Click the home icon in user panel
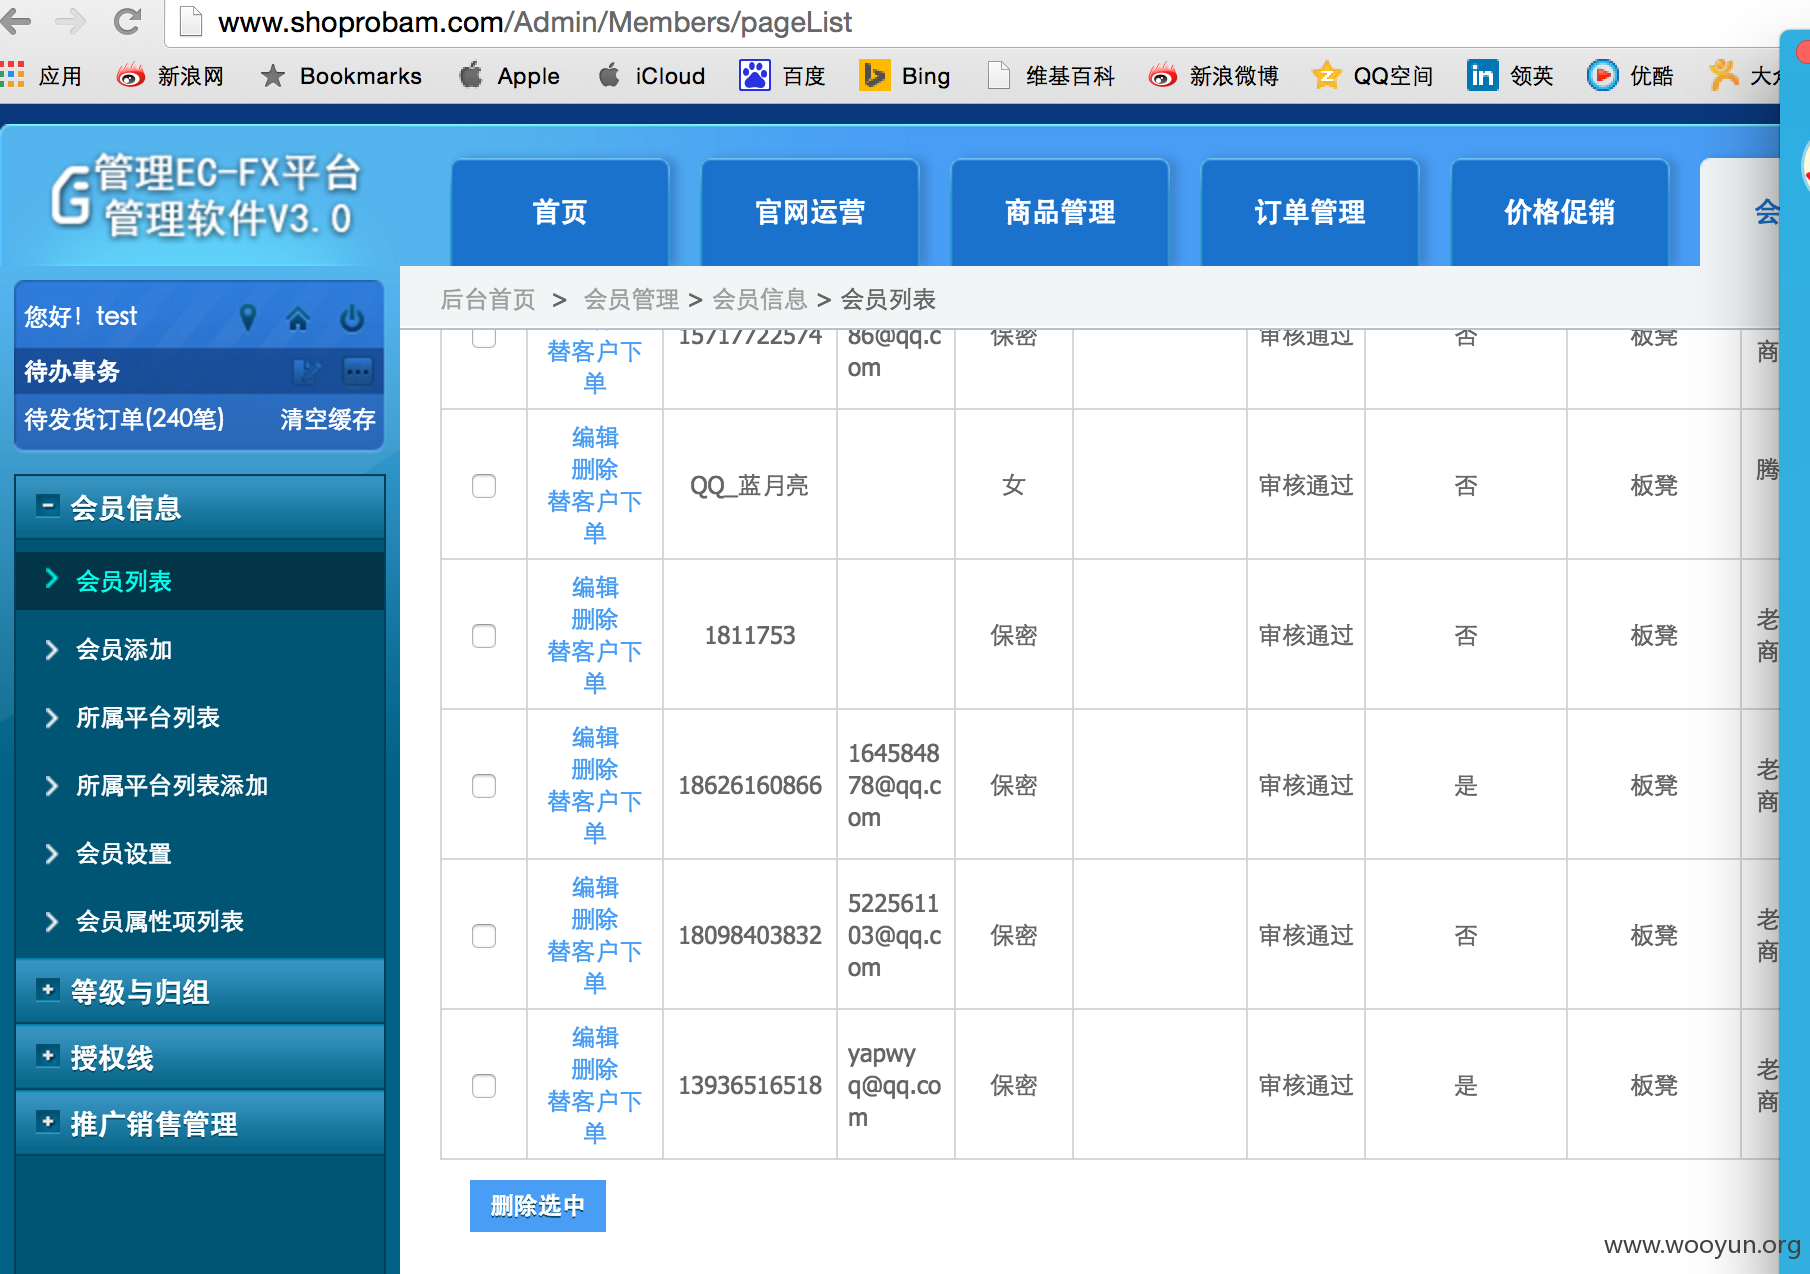 [x=298, y=319]
